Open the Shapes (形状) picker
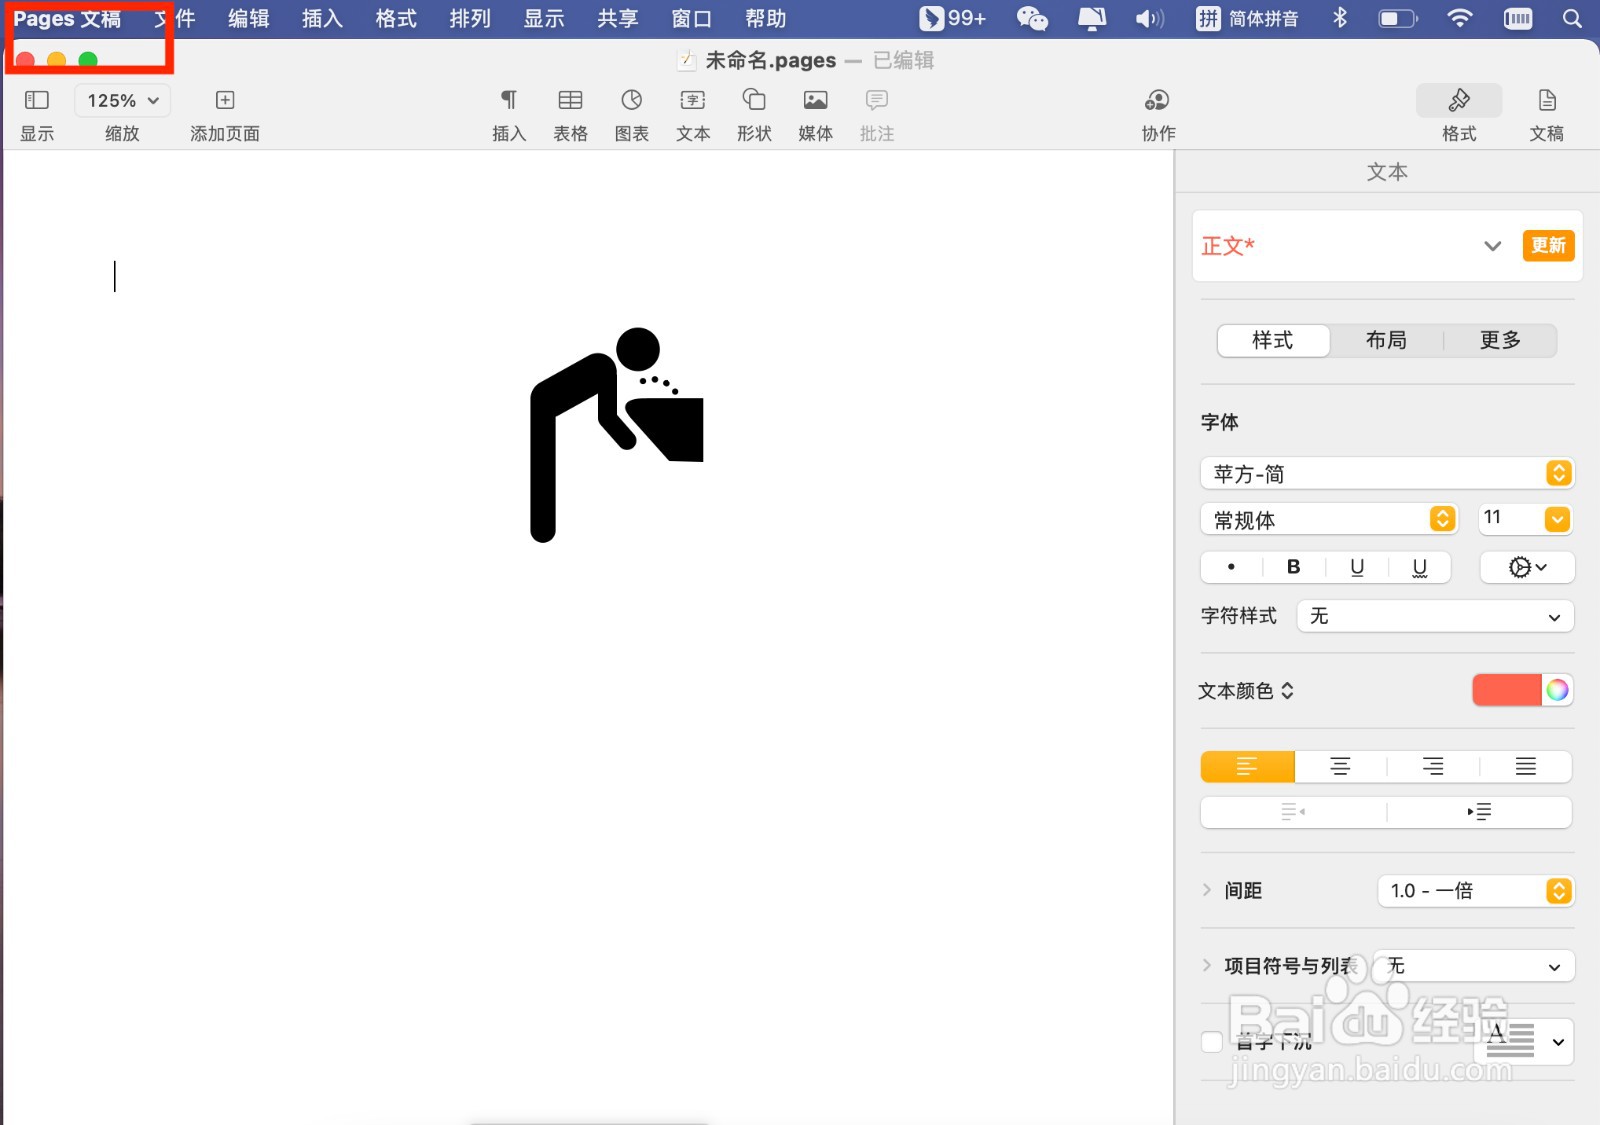1600x1125 pixels. [x=754, y=100]
